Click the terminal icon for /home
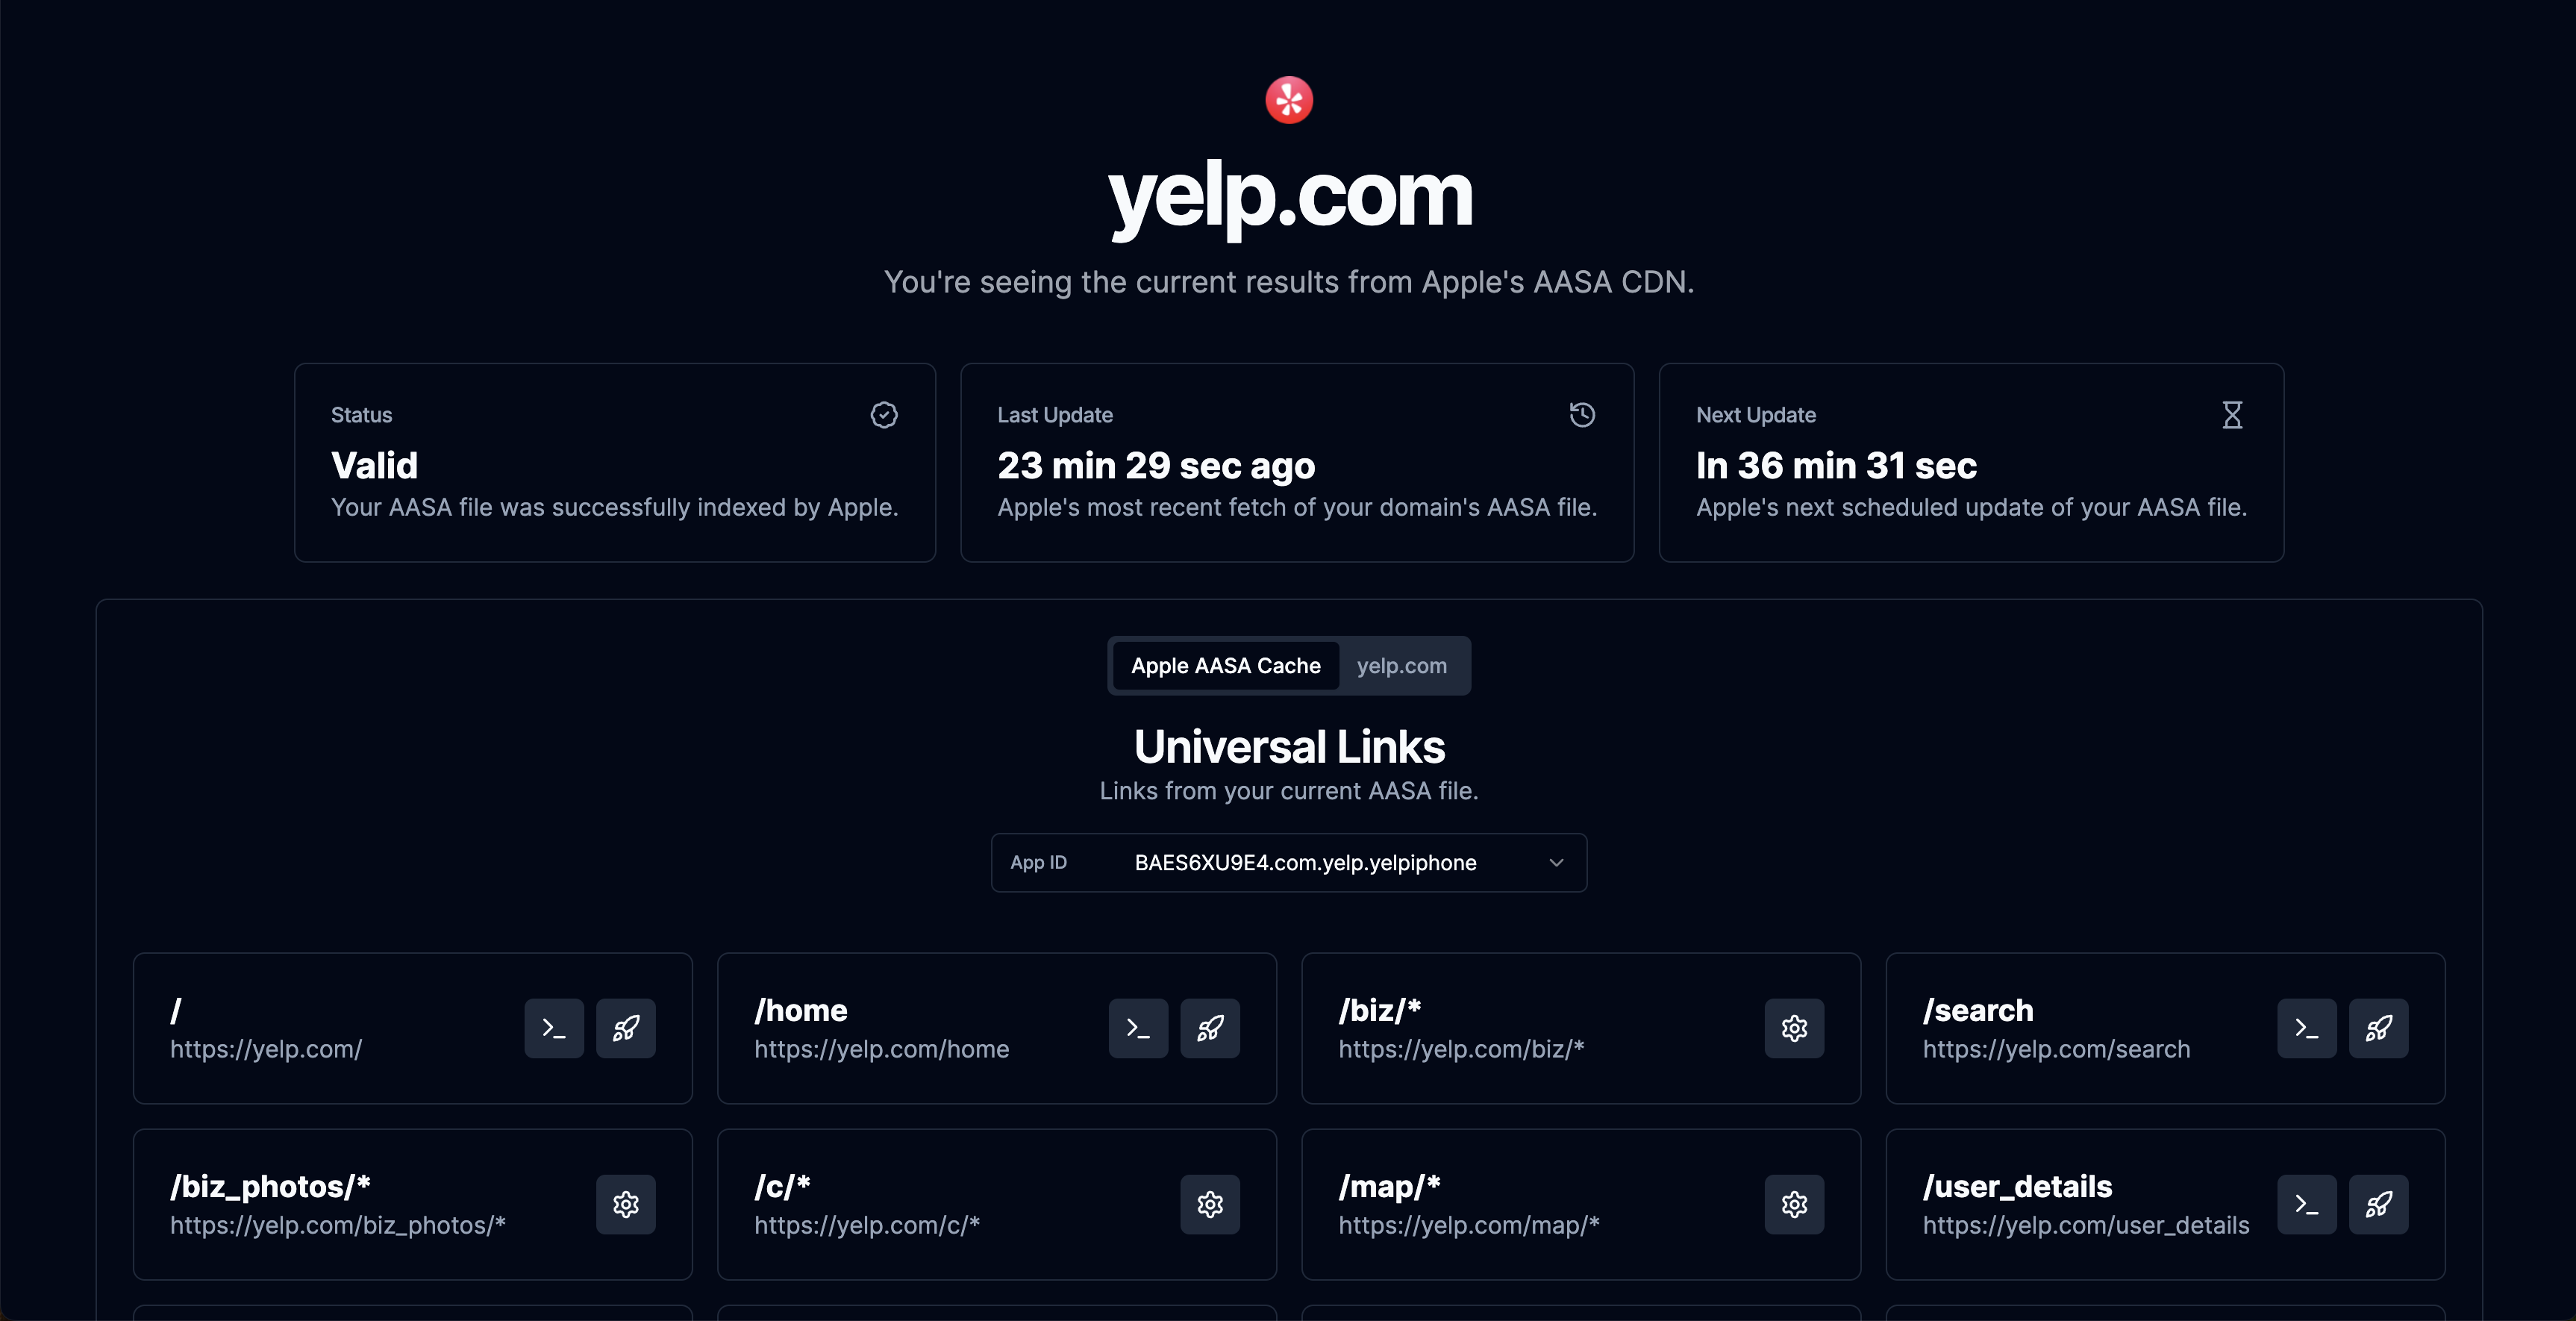The height and width of the screenshot is (1321, 2576). 1138,1028
